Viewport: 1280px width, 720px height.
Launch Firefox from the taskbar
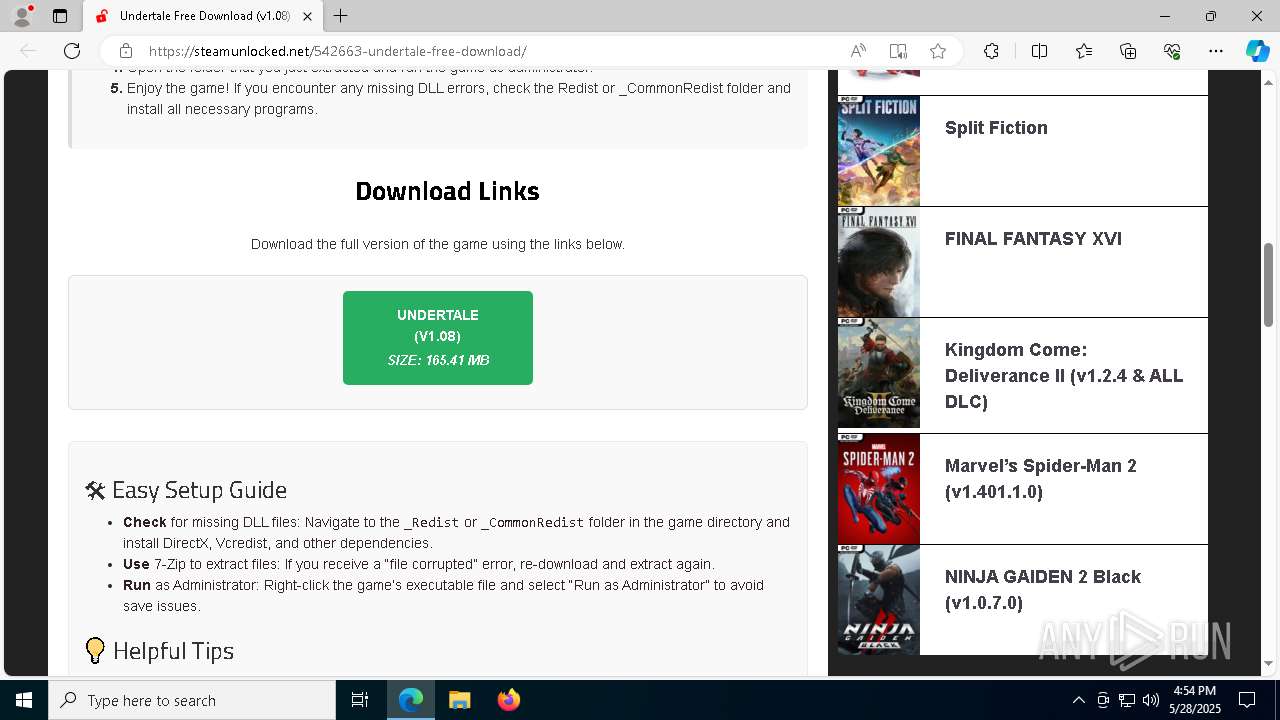click(x=508, y=700)
